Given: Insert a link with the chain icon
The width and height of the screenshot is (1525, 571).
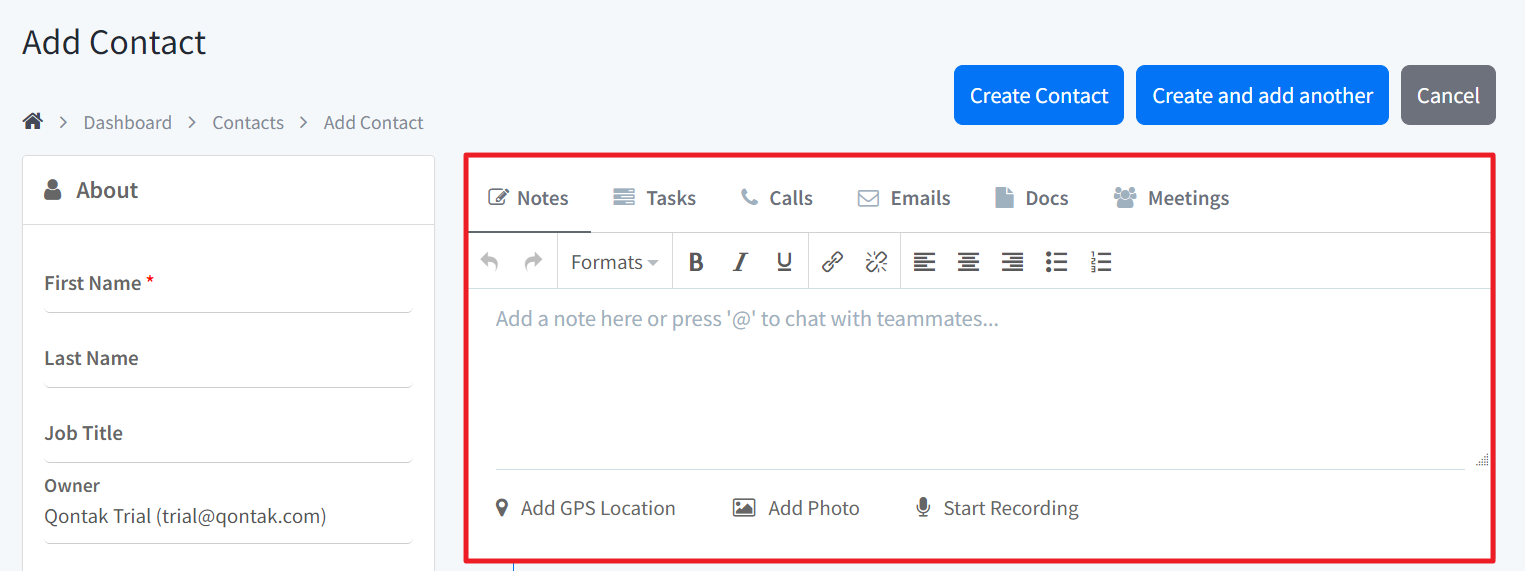Looking at the screenshot, I should pos(832,262).
